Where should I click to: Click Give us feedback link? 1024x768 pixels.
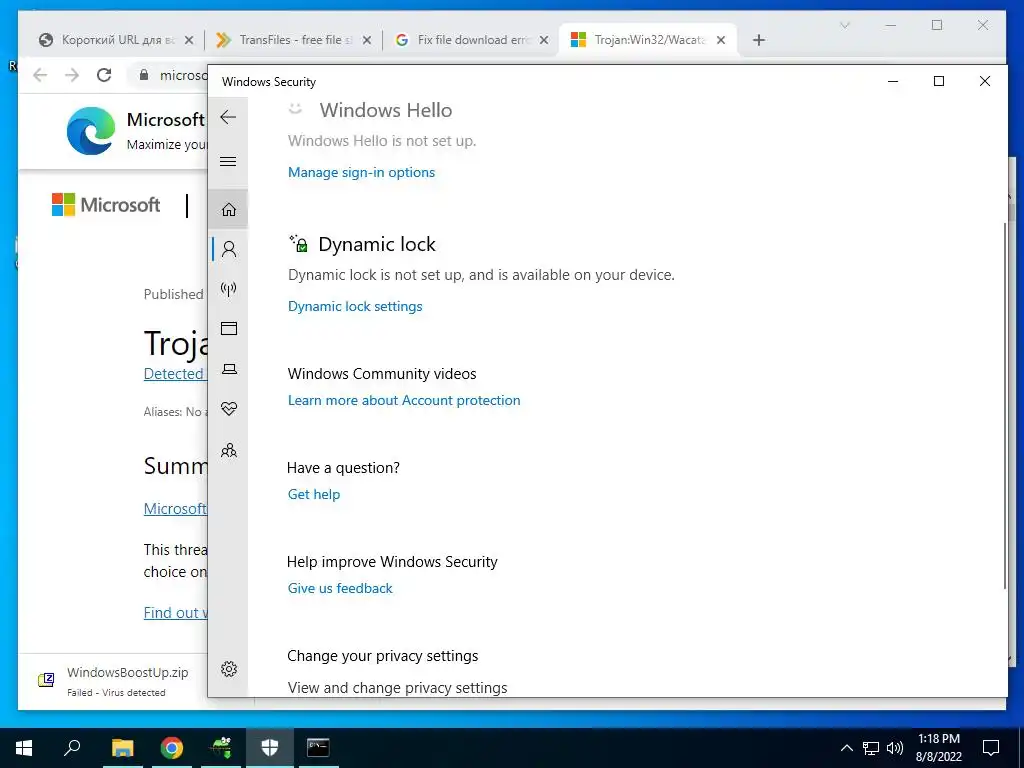click(x=340, y=588)
